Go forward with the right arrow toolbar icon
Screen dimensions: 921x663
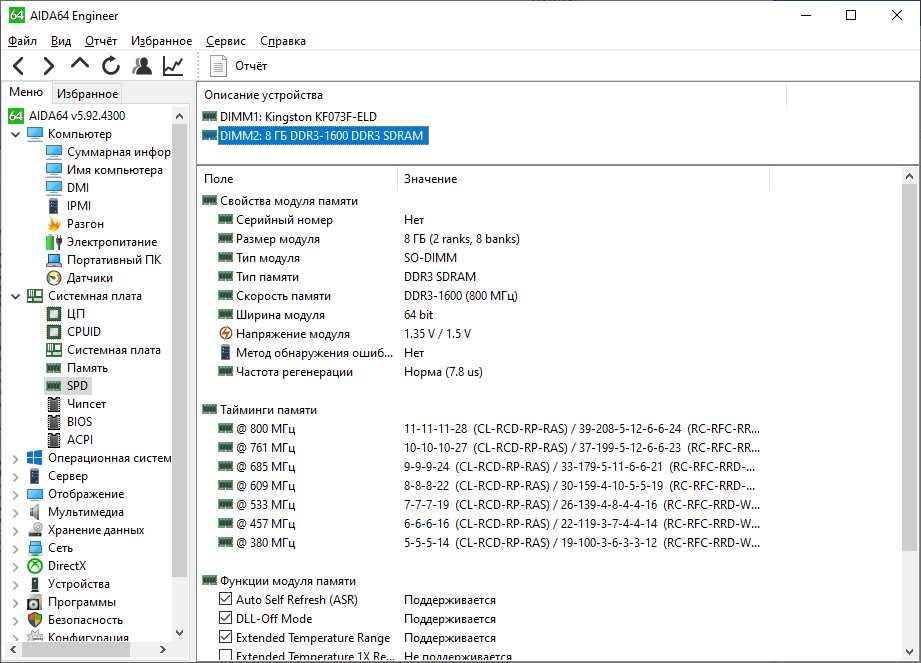[x=49, y=66]
